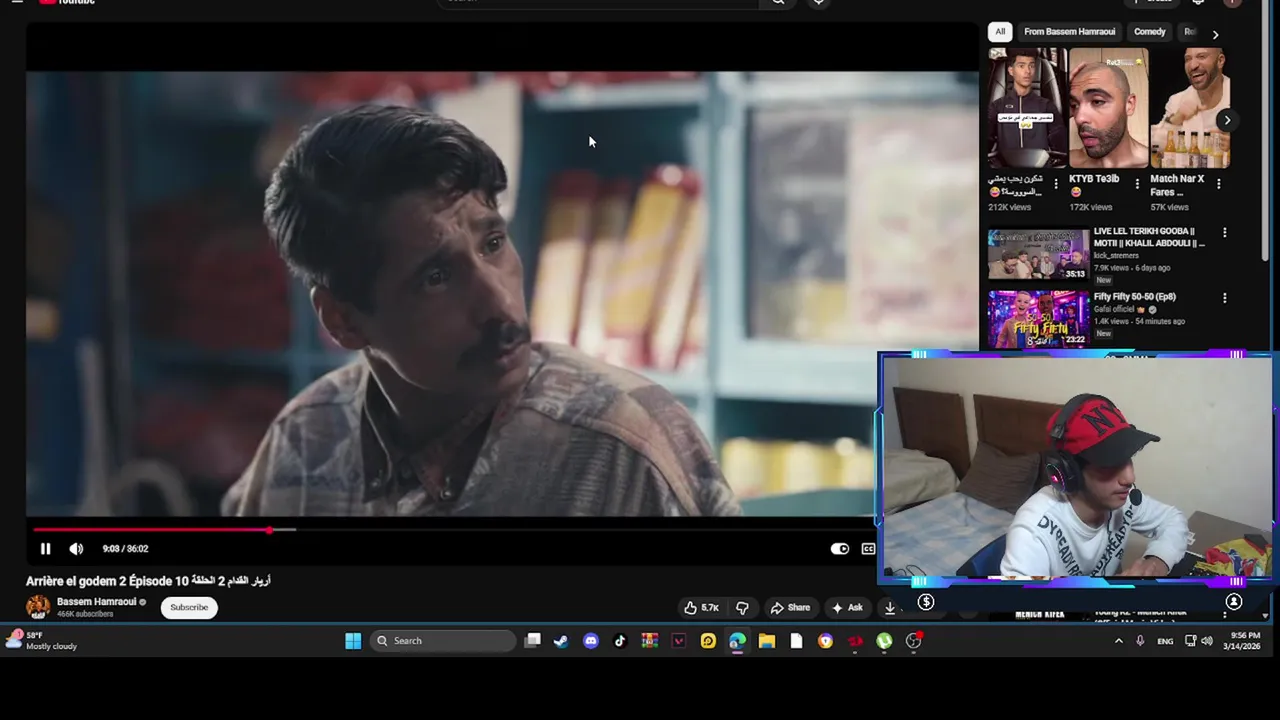
Task: Click the Fifty Fifty 50-50 (Ep8) title
Action: click(1134, 297)
